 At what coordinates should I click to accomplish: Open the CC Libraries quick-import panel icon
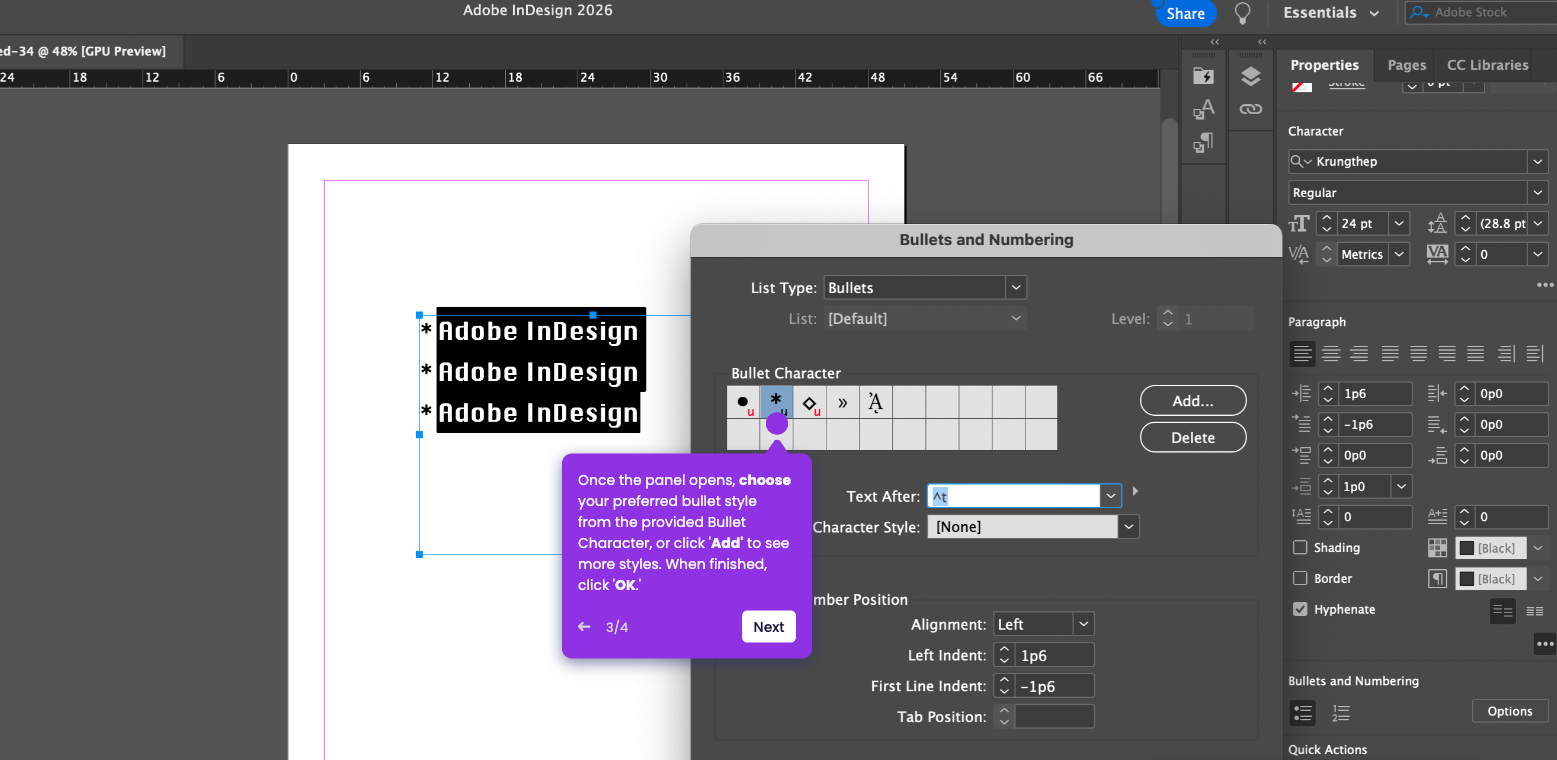(1204, 77)
